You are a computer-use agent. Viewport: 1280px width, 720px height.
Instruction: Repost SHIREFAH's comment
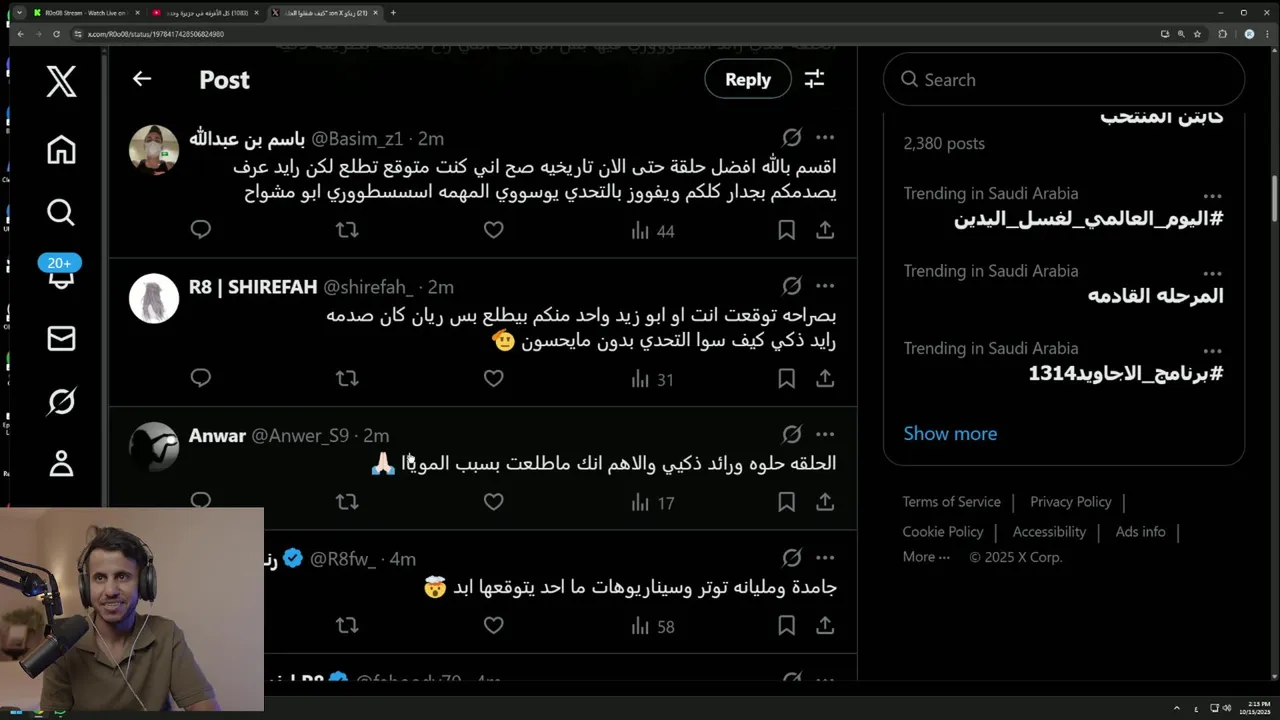347,378
